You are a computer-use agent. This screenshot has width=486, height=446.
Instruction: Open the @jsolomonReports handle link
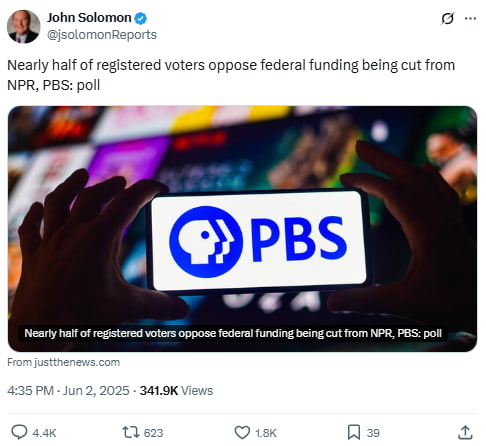pos(102,35)
